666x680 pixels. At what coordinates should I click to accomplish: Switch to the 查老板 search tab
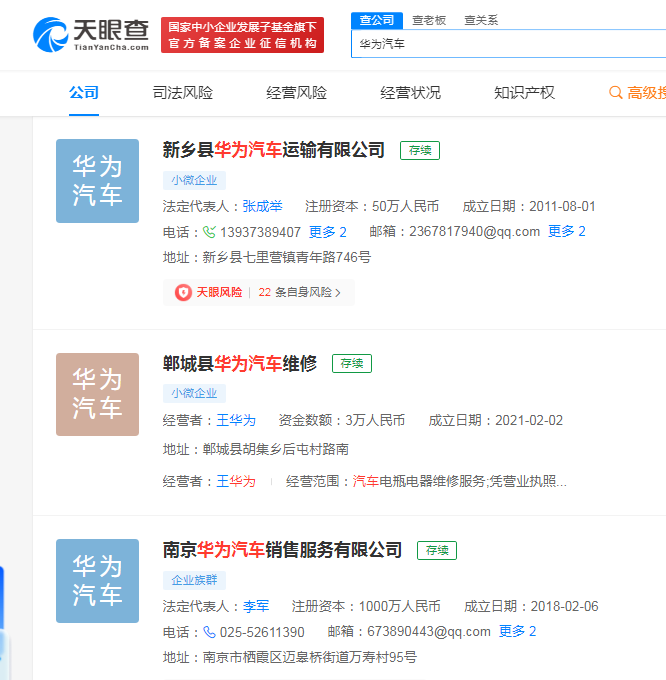429,20
